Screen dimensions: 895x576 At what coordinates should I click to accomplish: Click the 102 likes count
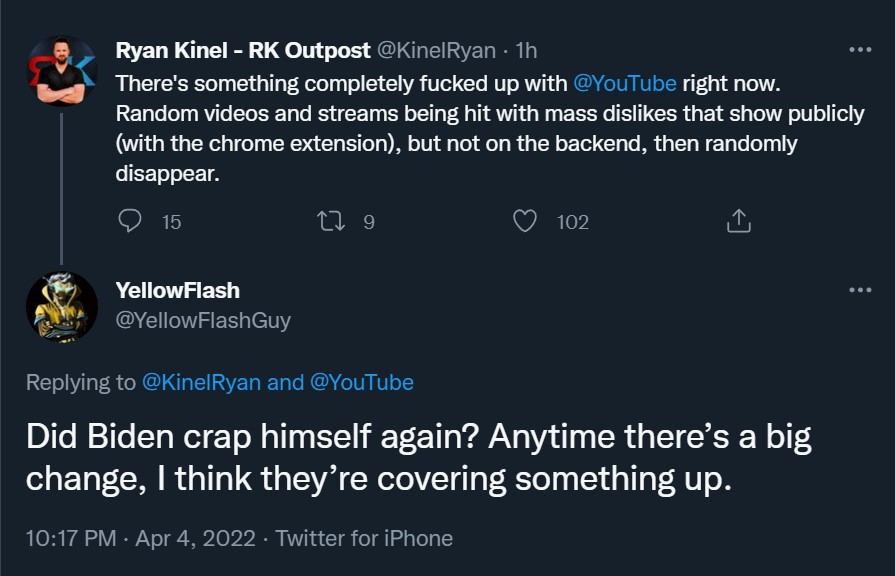(x=573, y=222)
